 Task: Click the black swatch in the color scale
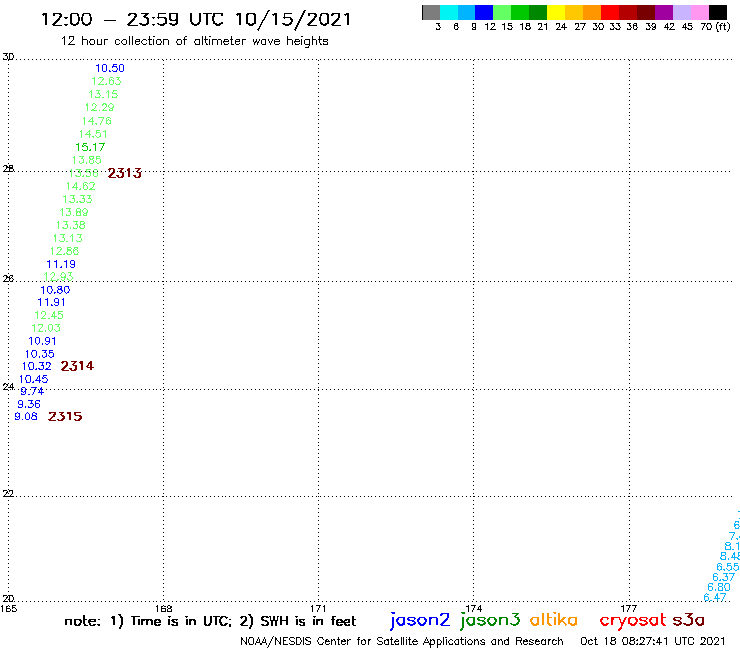point(718,12)
